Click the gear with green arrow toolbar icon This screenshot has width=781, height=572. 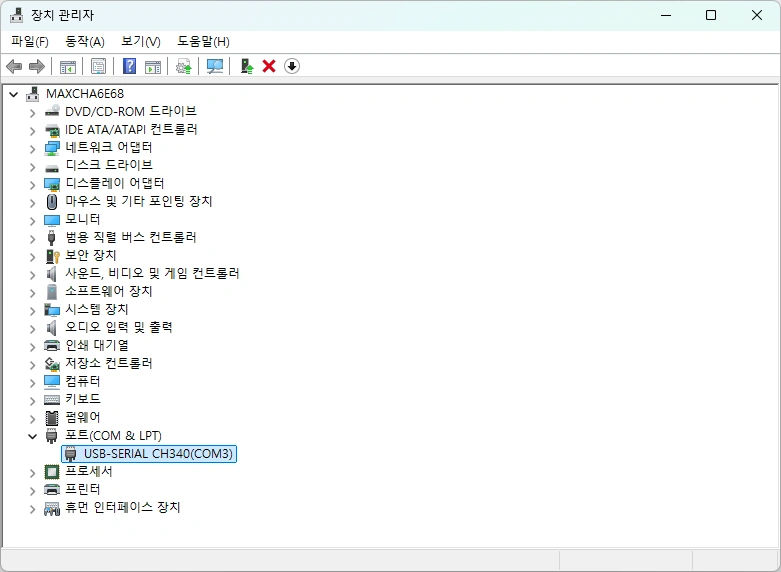click(184, 66)
